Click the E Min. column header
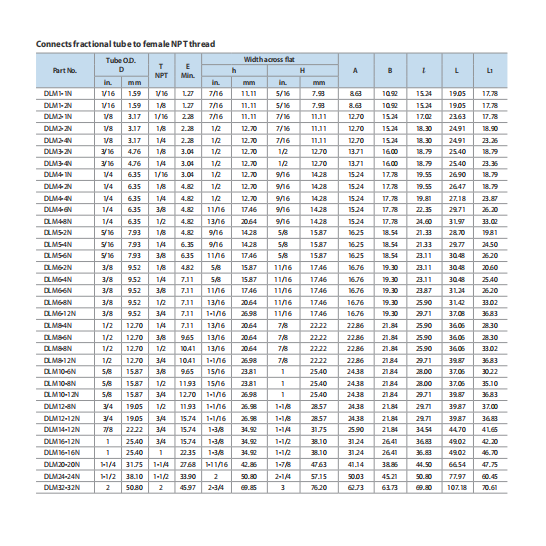This screenshot has height=546, width=546. point(188,71)
